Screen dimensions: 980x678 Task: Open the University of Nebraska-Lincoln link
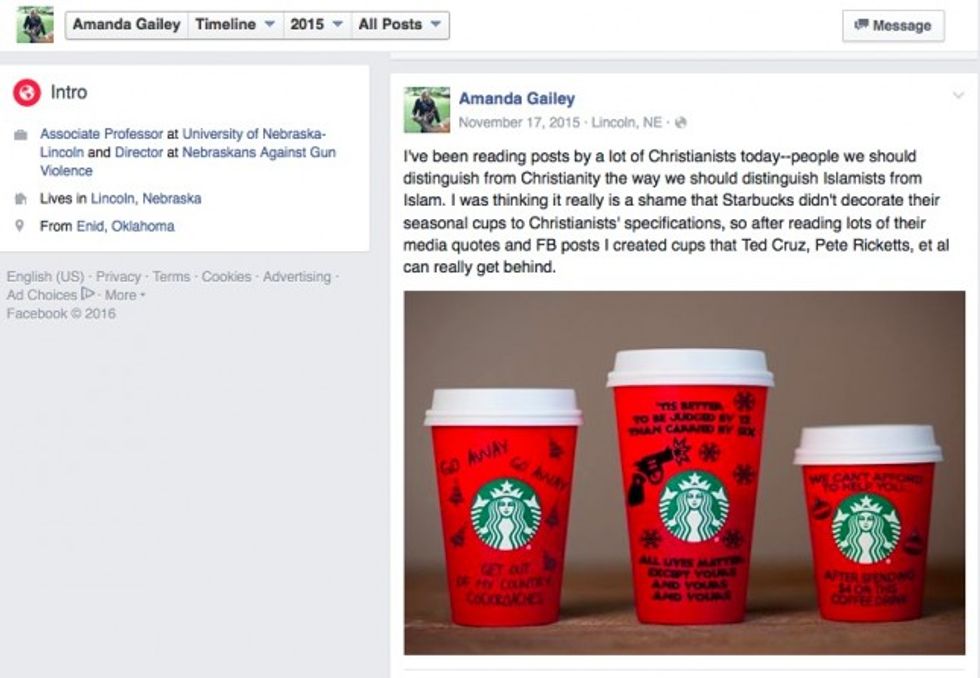click(x=182, y=143)
